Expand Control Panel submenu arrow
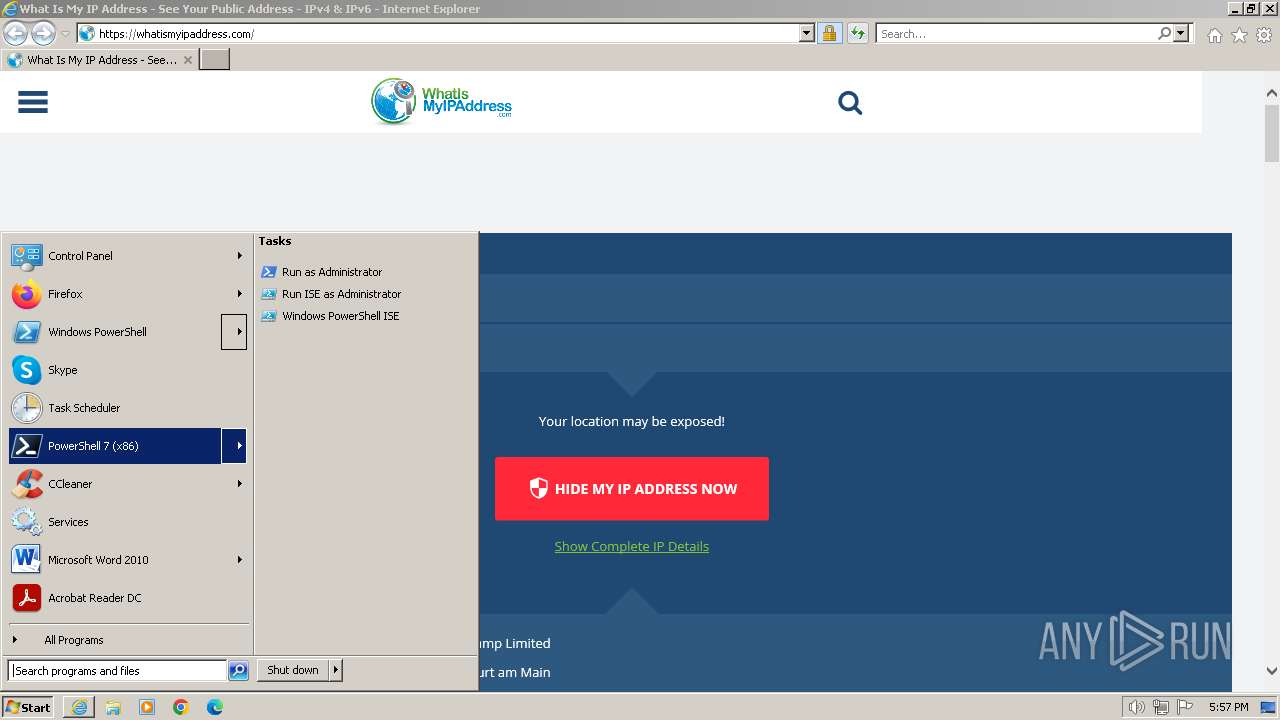Image resolution: width=1280 pixels, height=720 pixels. (239, 256)
